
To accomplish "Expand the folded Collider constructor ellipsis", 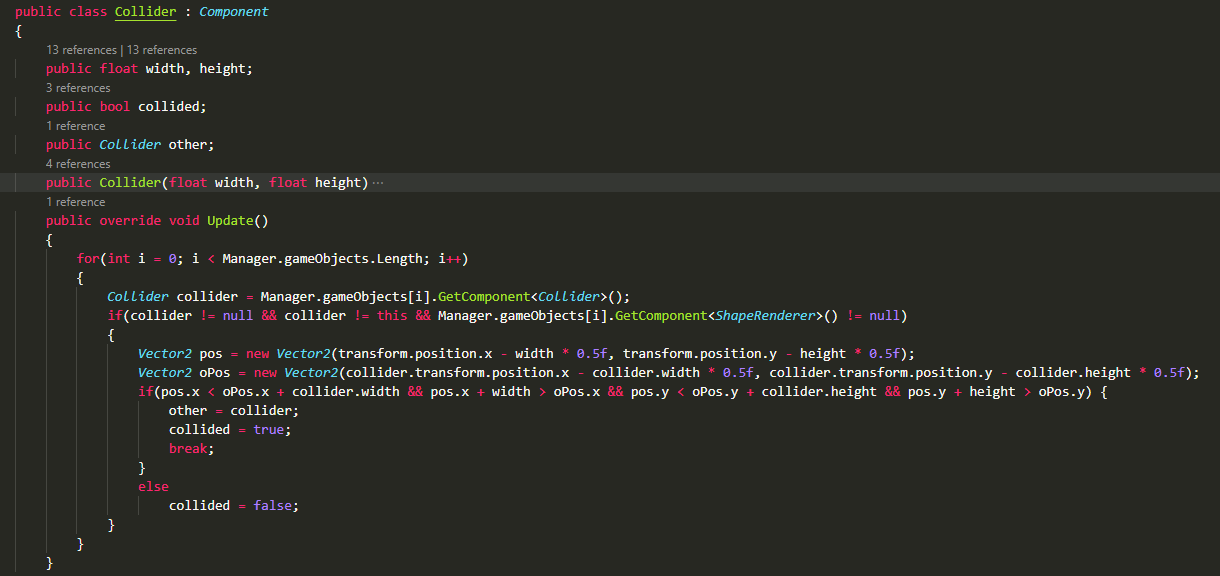I will 378,183.
